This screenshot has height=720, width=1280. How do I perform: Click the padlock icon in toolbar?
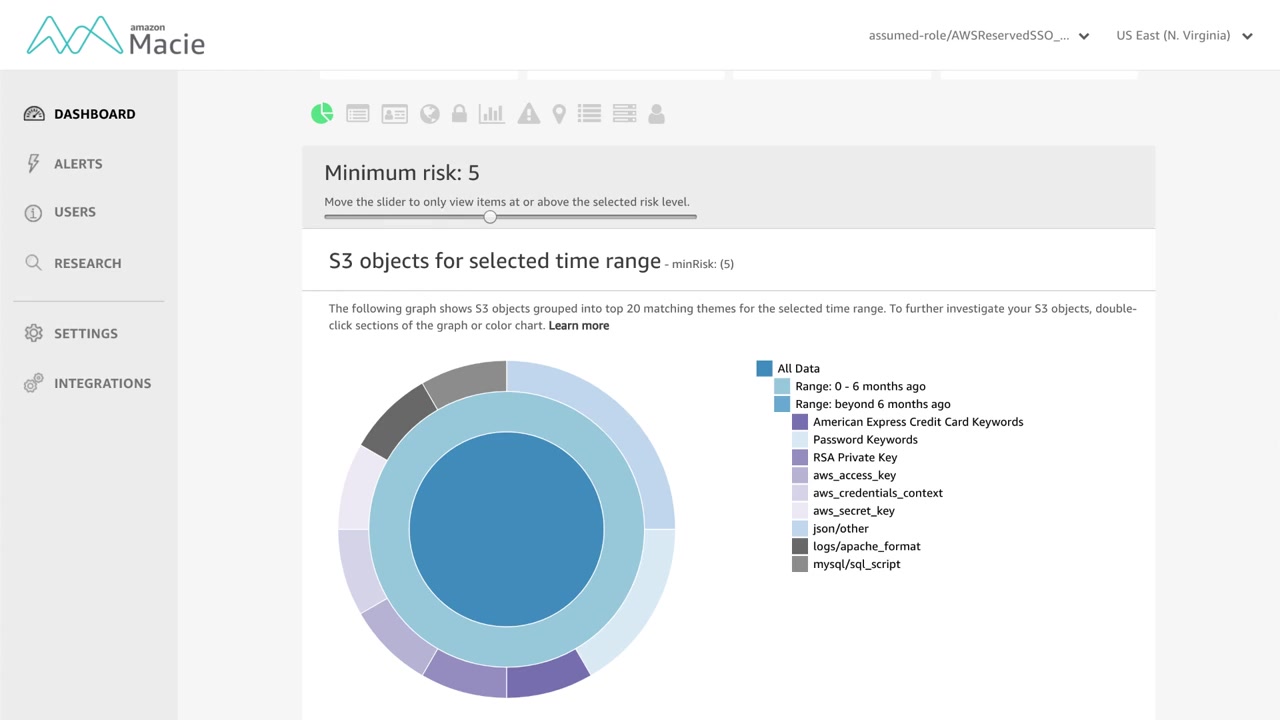[x=459, y=114]
